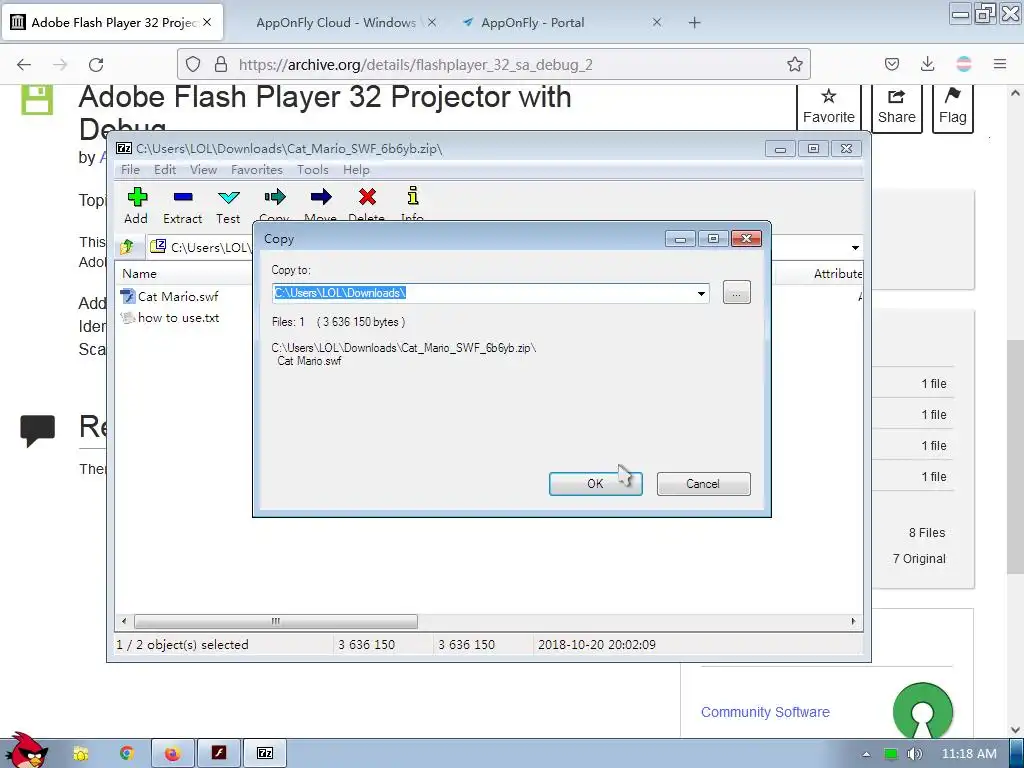The image size is (1024, 768).
Task: Click the 7-Zip taskbar icon
Action: click(x=264, y=754)
